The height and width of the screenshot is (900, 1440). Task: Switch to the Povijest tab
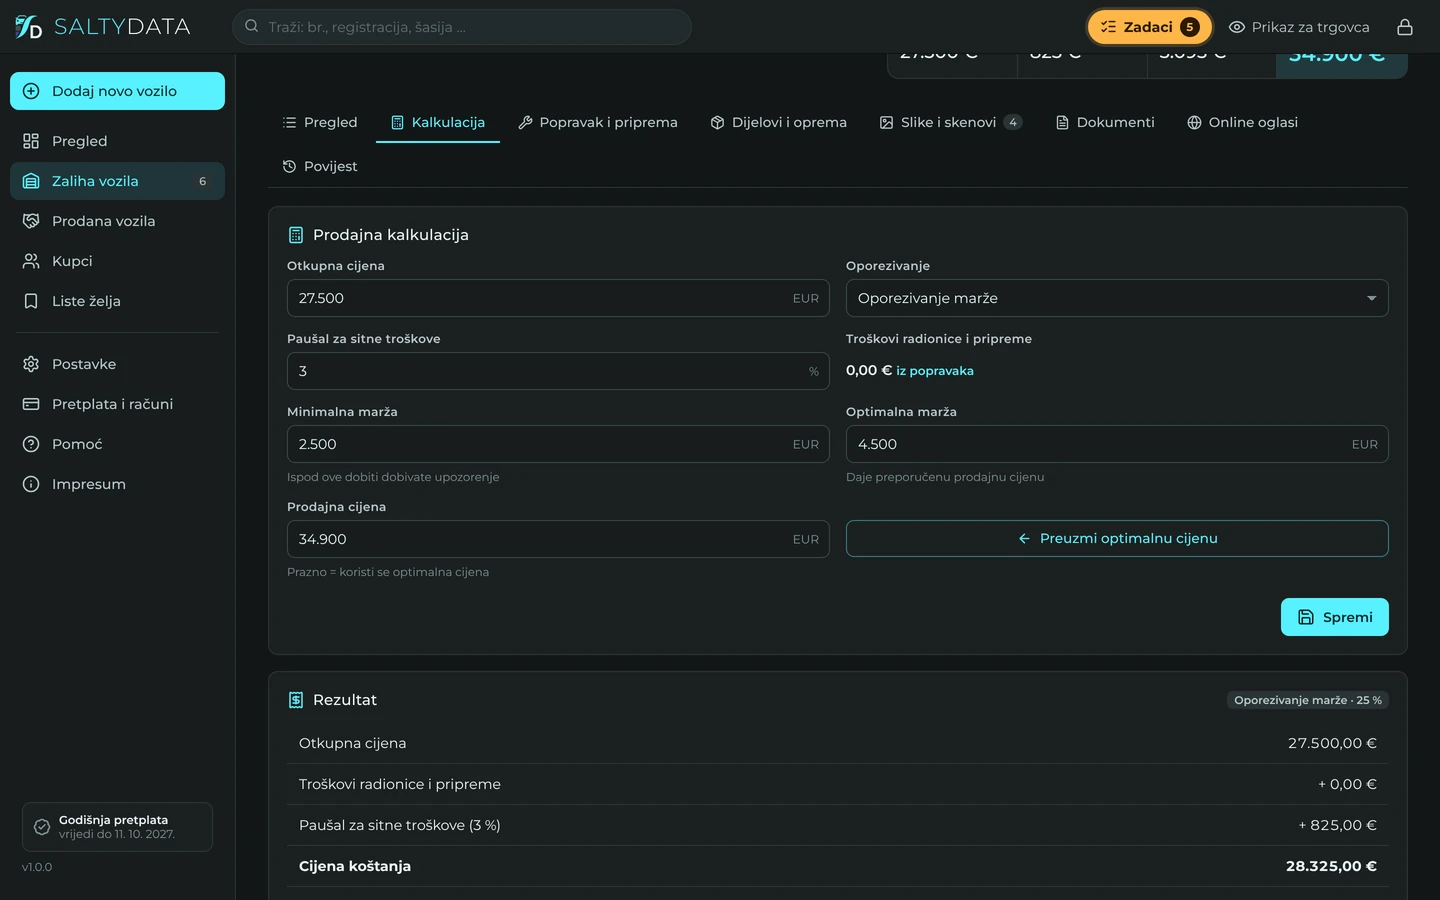320,166
